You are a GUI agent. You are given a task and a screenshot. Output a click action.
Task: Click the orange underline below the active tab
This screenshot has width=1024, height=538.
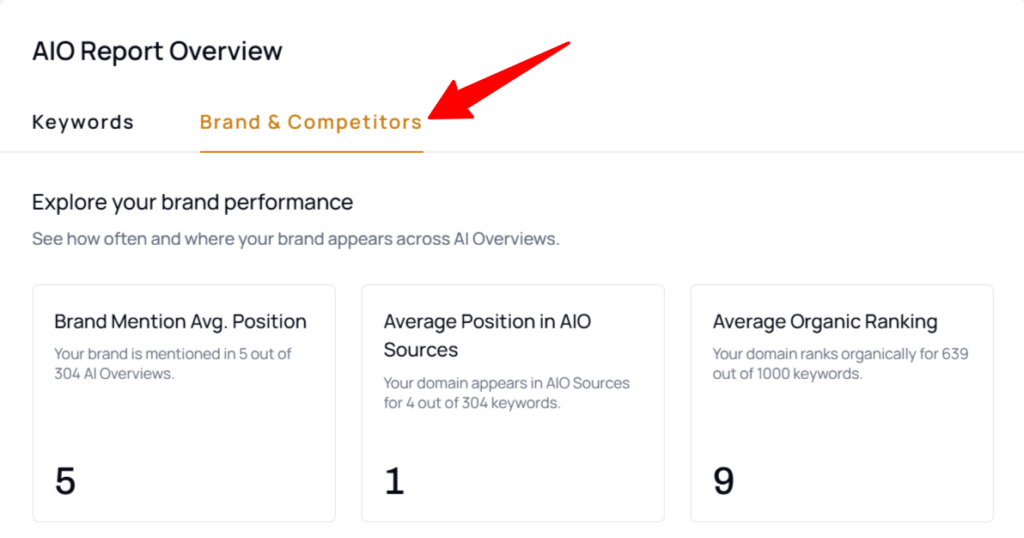[x=310, y=151]
